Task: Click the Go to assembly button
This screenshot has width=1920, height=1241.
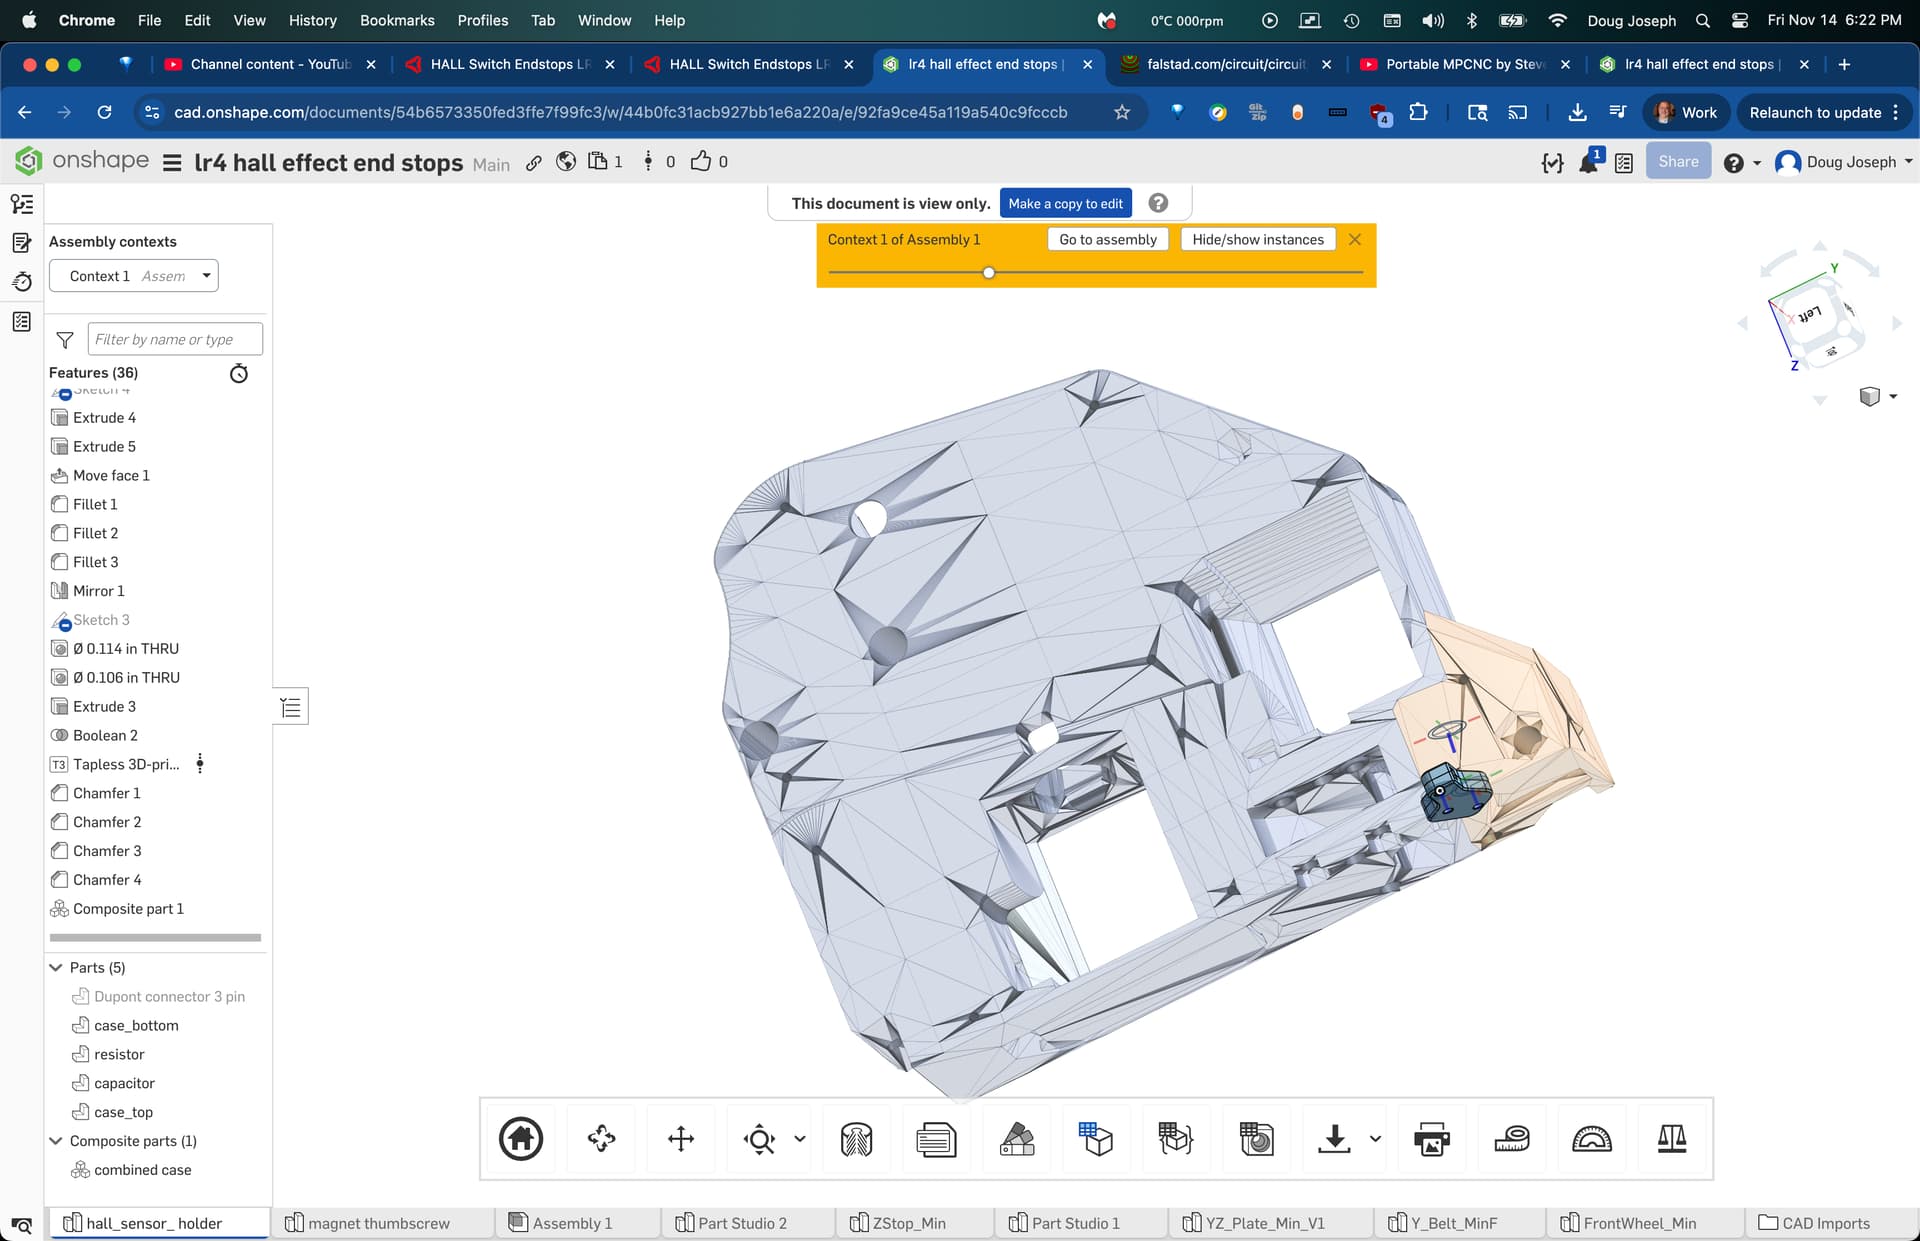Action: tap(1107, 239)
